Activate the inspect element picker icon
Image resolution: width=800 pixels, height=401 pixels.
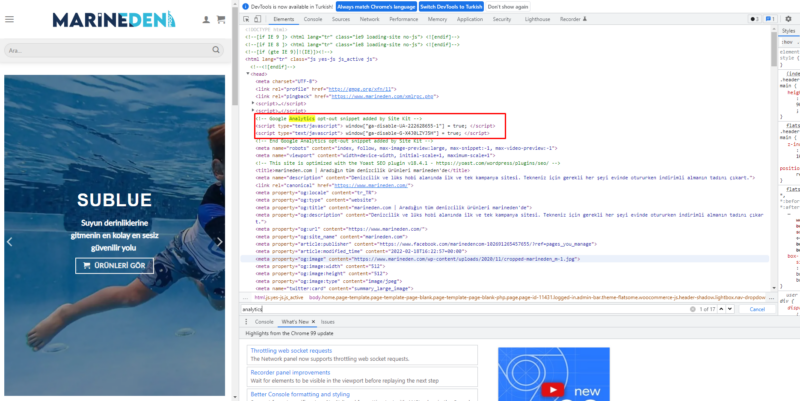(246, 19)
